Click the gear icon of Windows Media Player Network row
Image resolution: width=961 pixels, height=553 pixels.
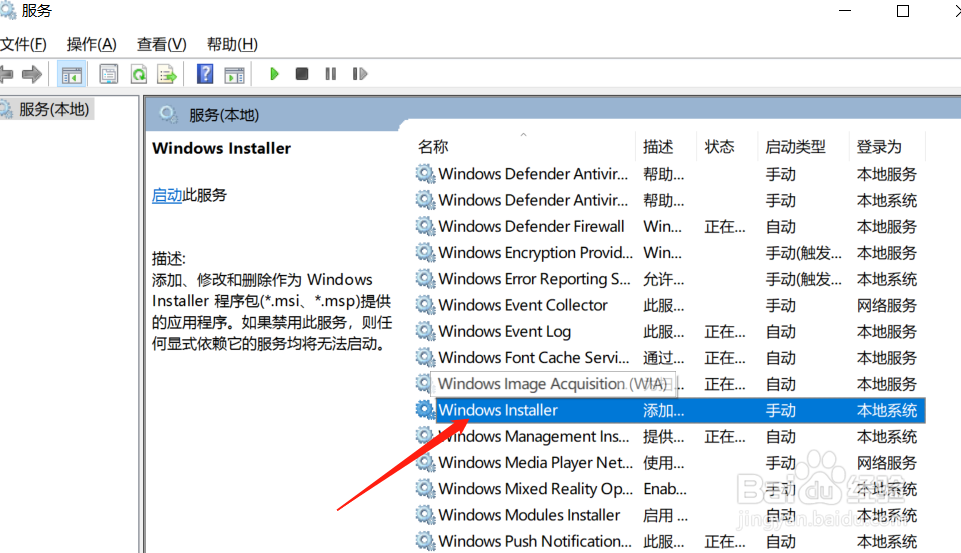425,462
